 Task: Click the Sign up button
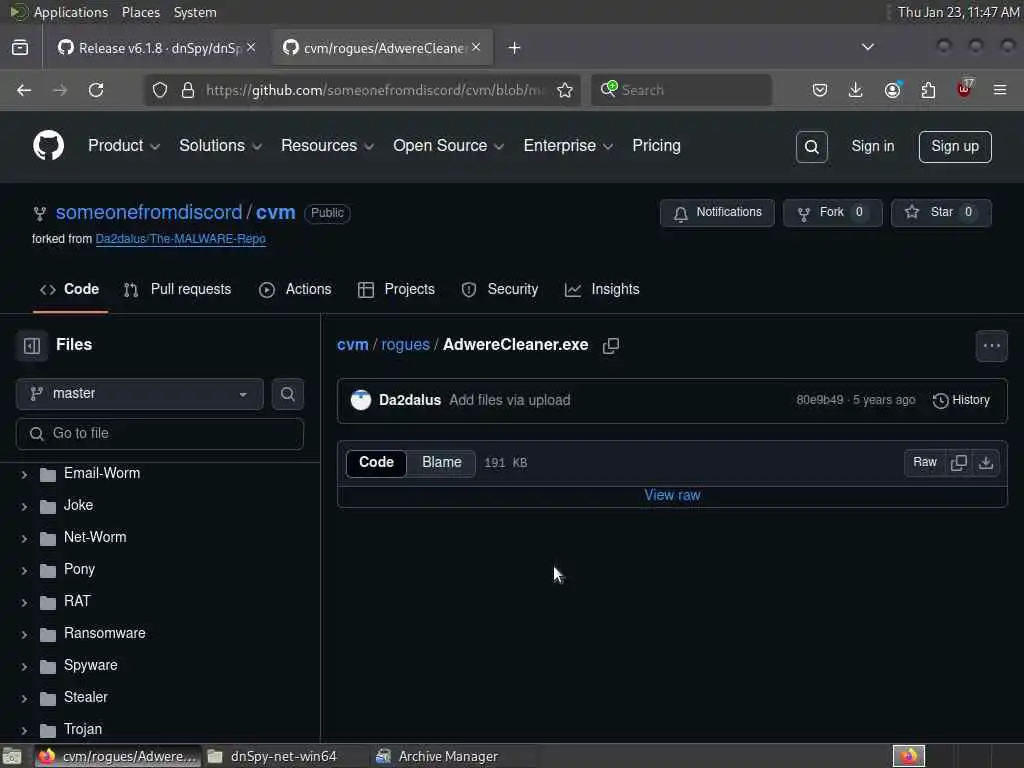(x=955, y=146)
